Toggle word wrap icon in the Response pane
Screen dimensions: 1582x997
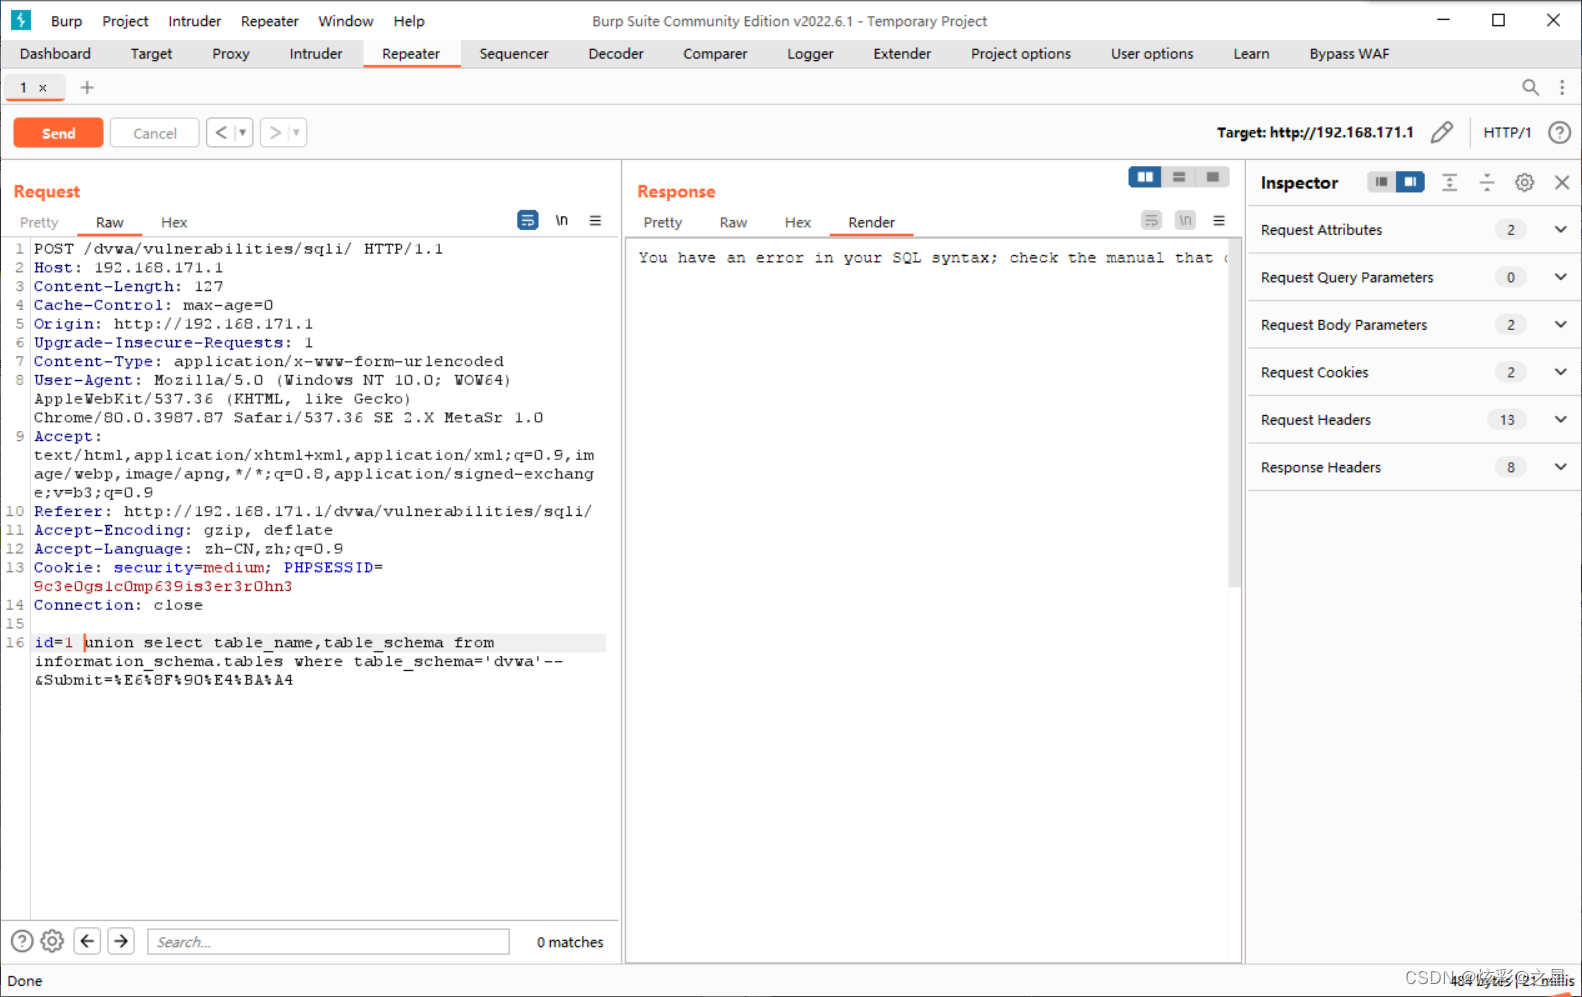coord(1152,220)
